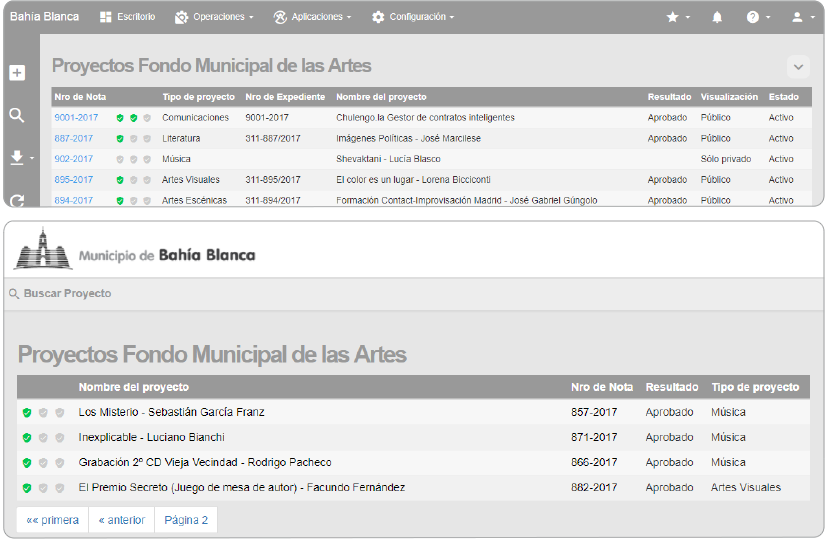
Task: Open note link 887-2017
Action: (x=74, y=138)
